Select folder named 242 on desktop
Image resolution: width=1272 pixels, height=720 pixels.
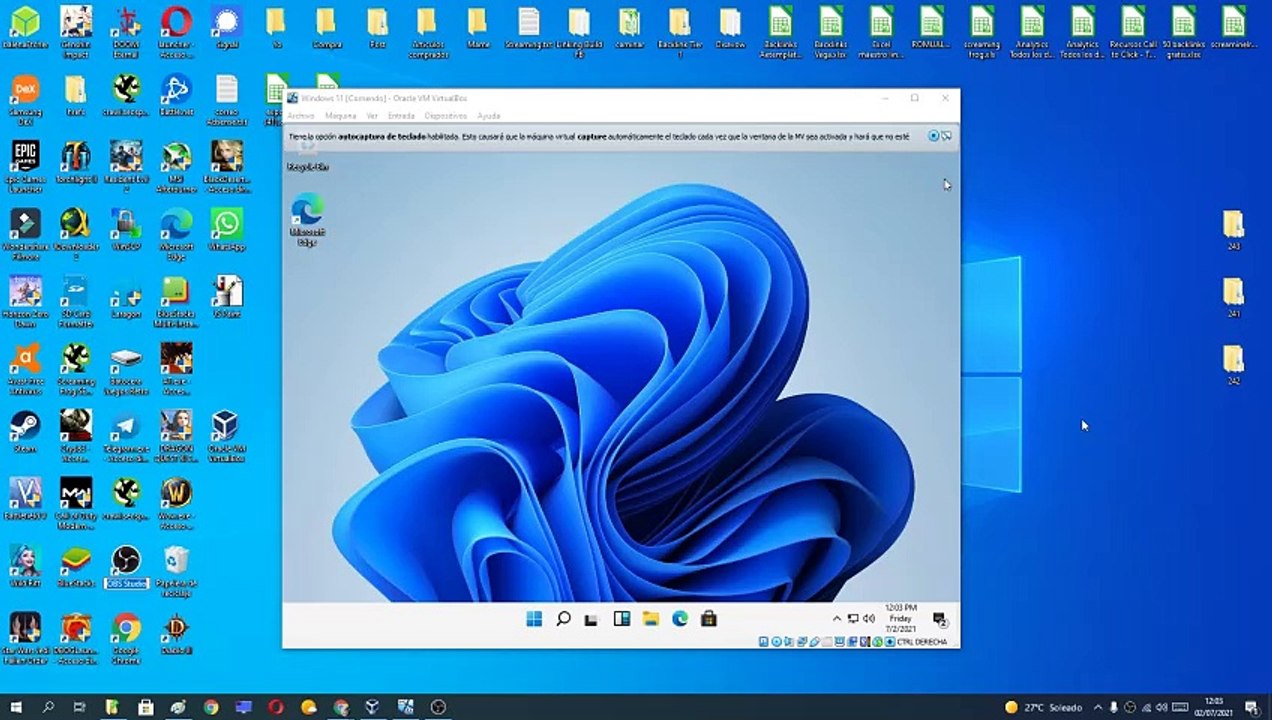point(1233,365)
